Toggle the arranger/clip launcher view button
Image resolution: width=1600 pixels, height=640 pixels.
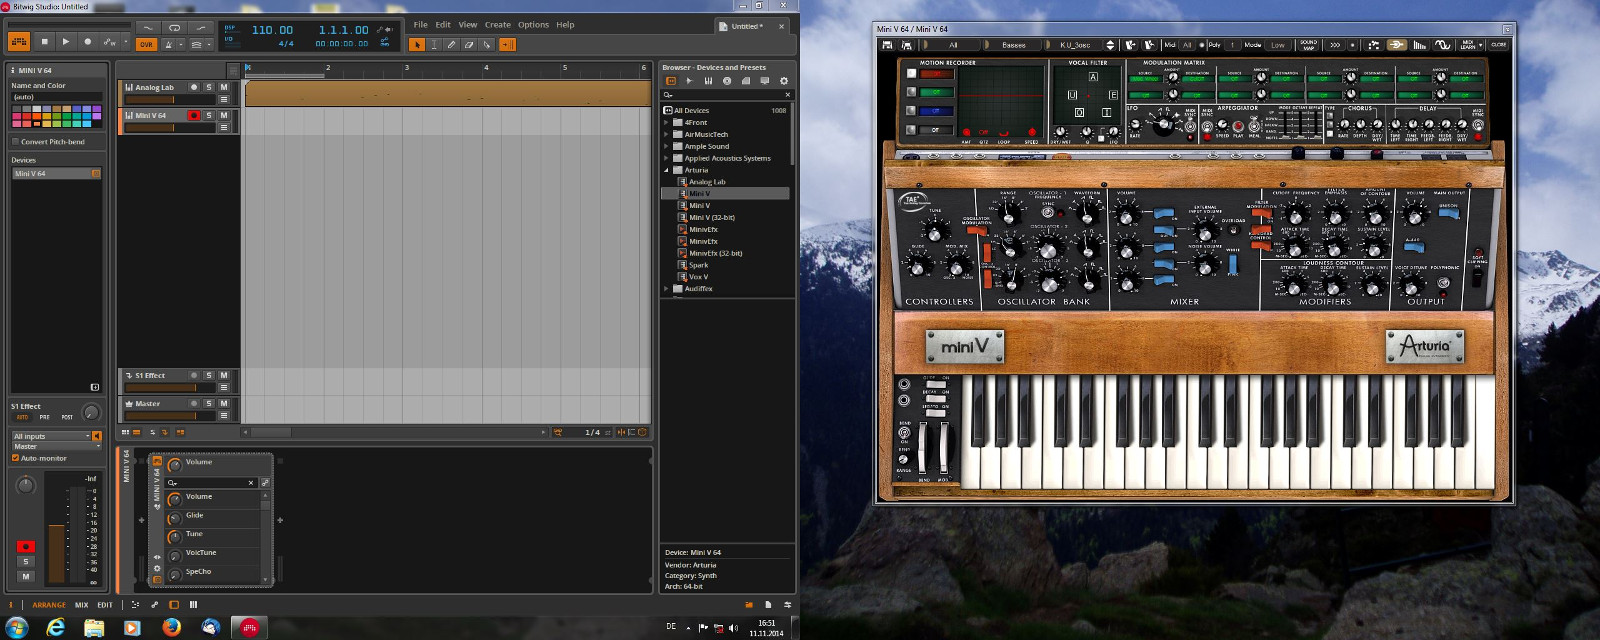point(19,42)
